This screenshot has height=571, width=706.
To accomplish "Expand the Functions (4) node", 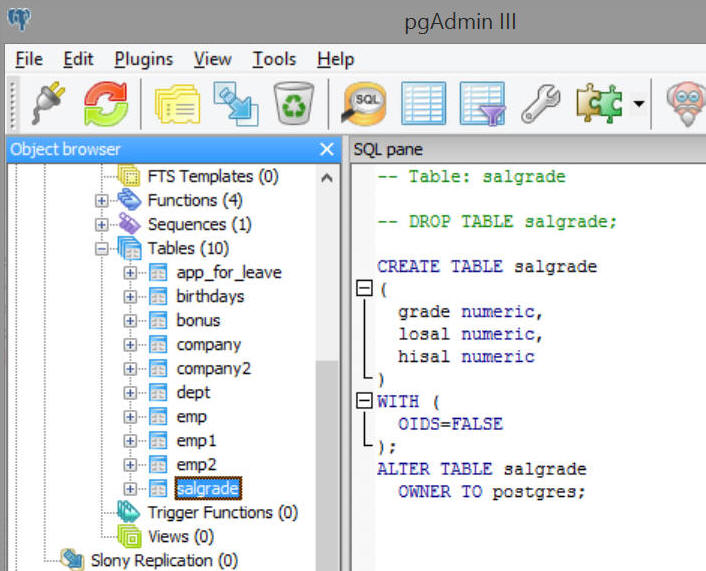I will pos(102,200).
